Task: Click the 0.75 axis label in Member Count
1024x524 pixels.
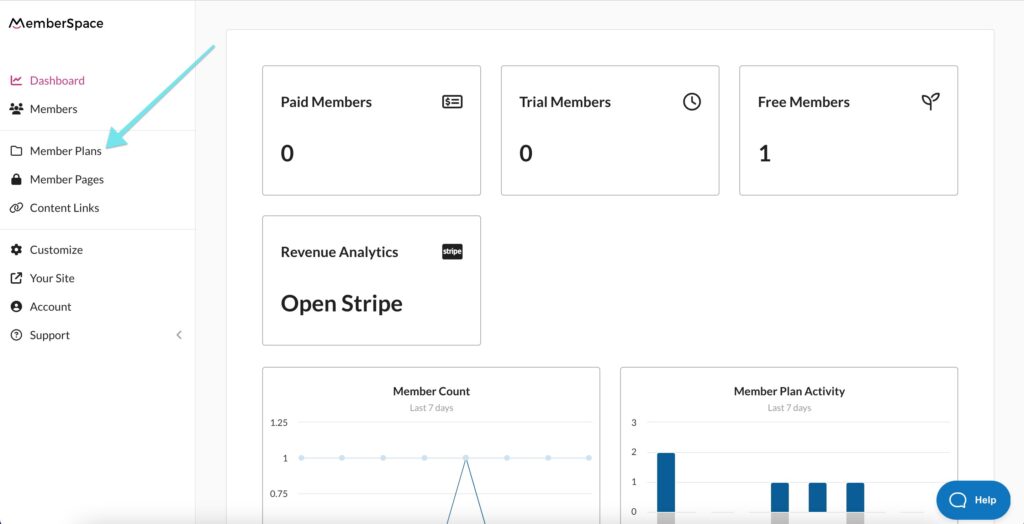Action: point(279,494)
